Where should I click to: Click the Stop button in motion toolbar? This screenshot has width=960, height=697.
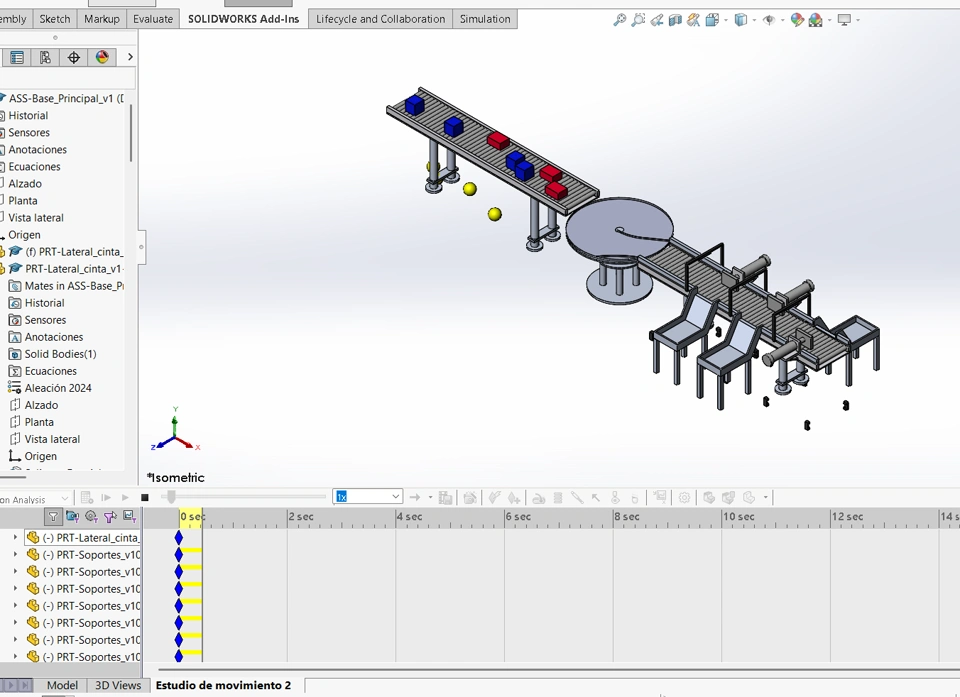[144, 498]
